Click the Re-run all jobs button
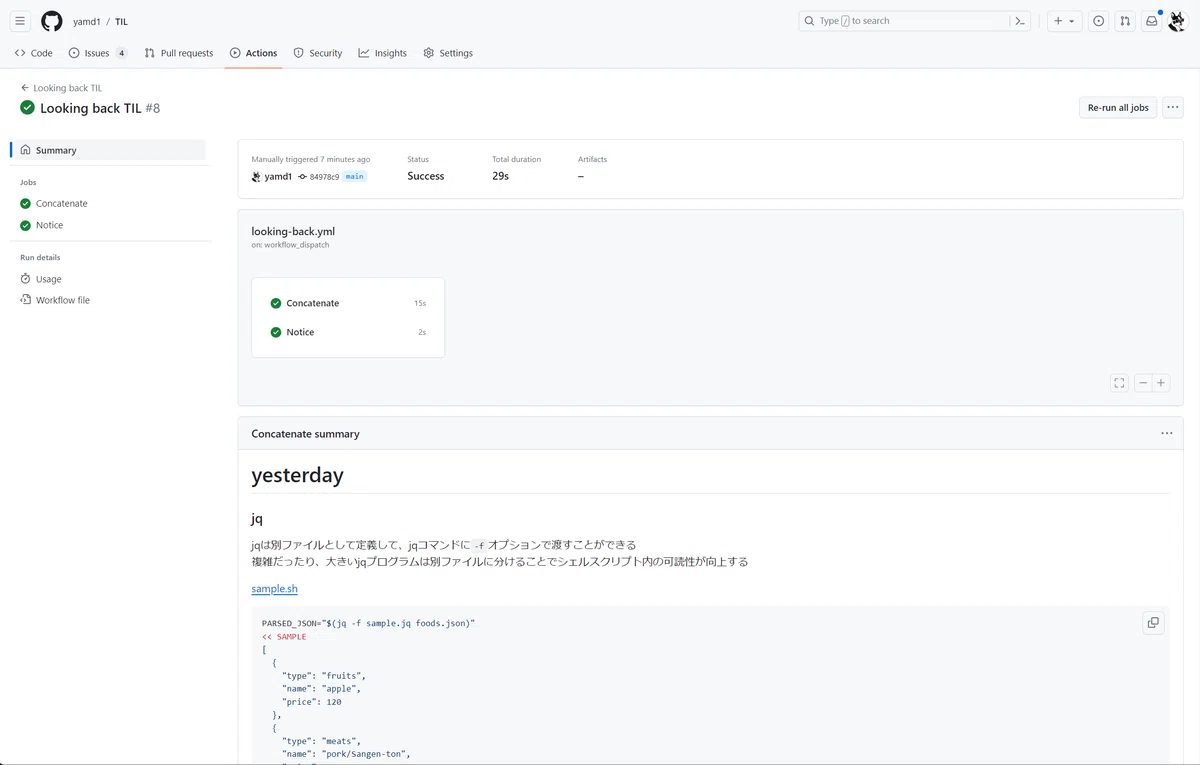 1118,108
